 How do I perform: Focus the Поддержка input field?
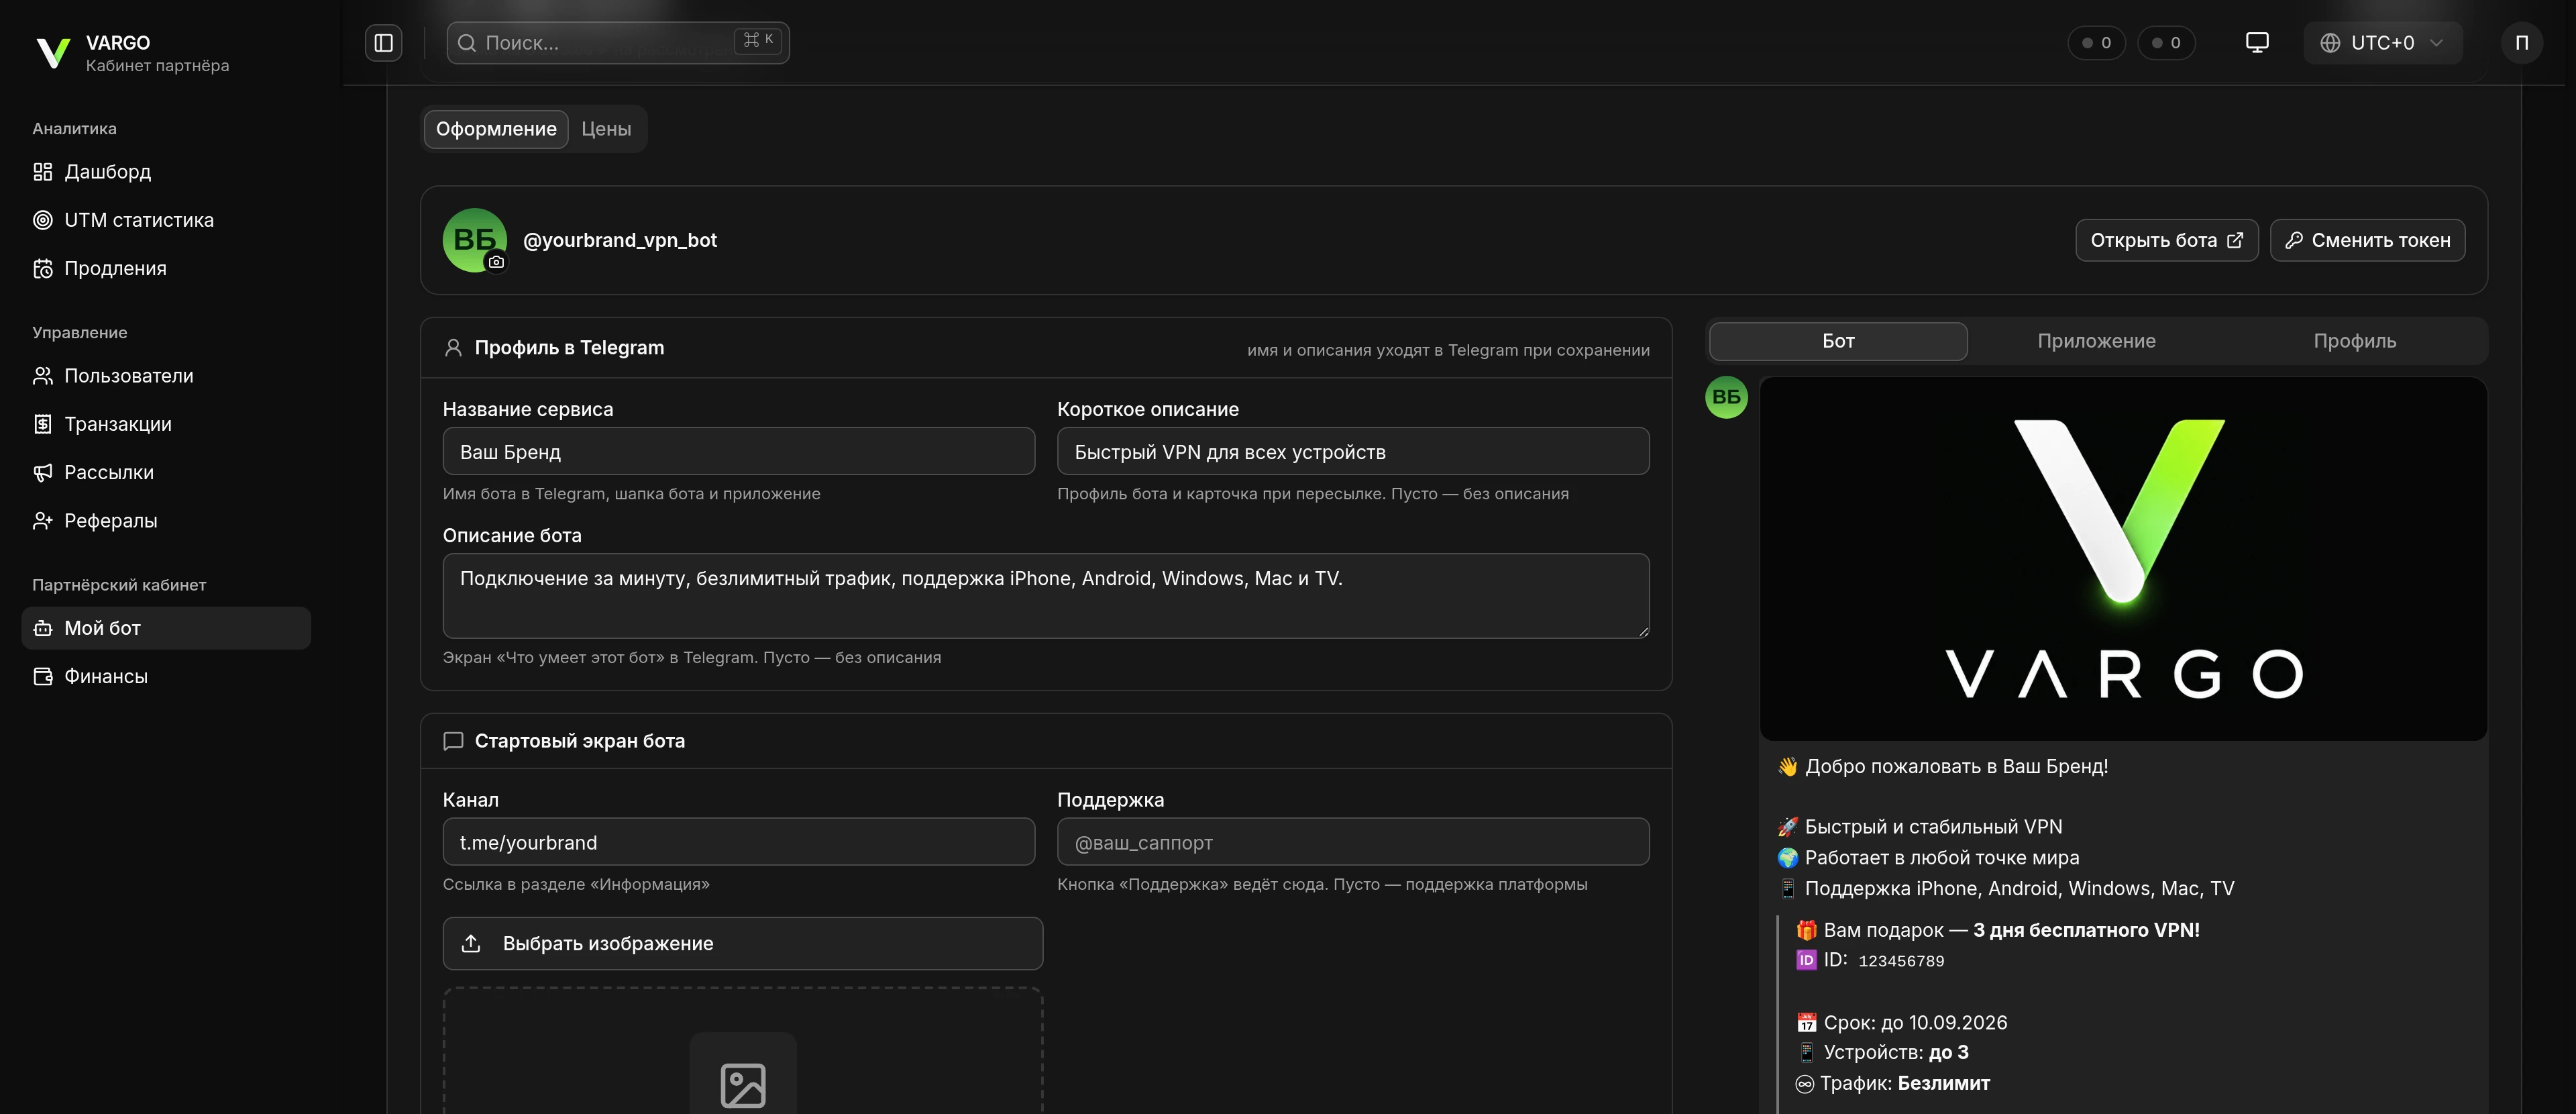[1353, 842]
